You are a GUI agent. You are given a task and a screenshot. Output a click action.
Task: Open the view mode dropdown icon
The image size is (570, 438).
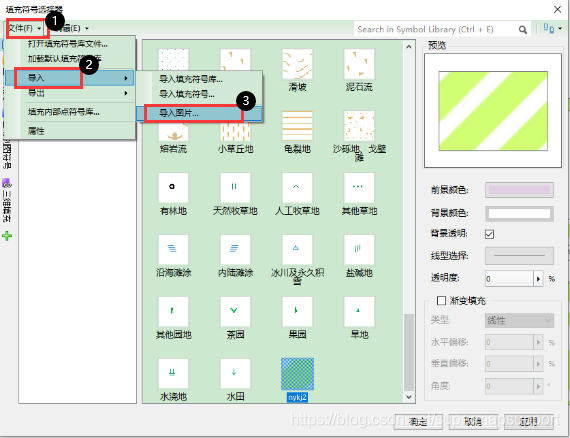552,28
